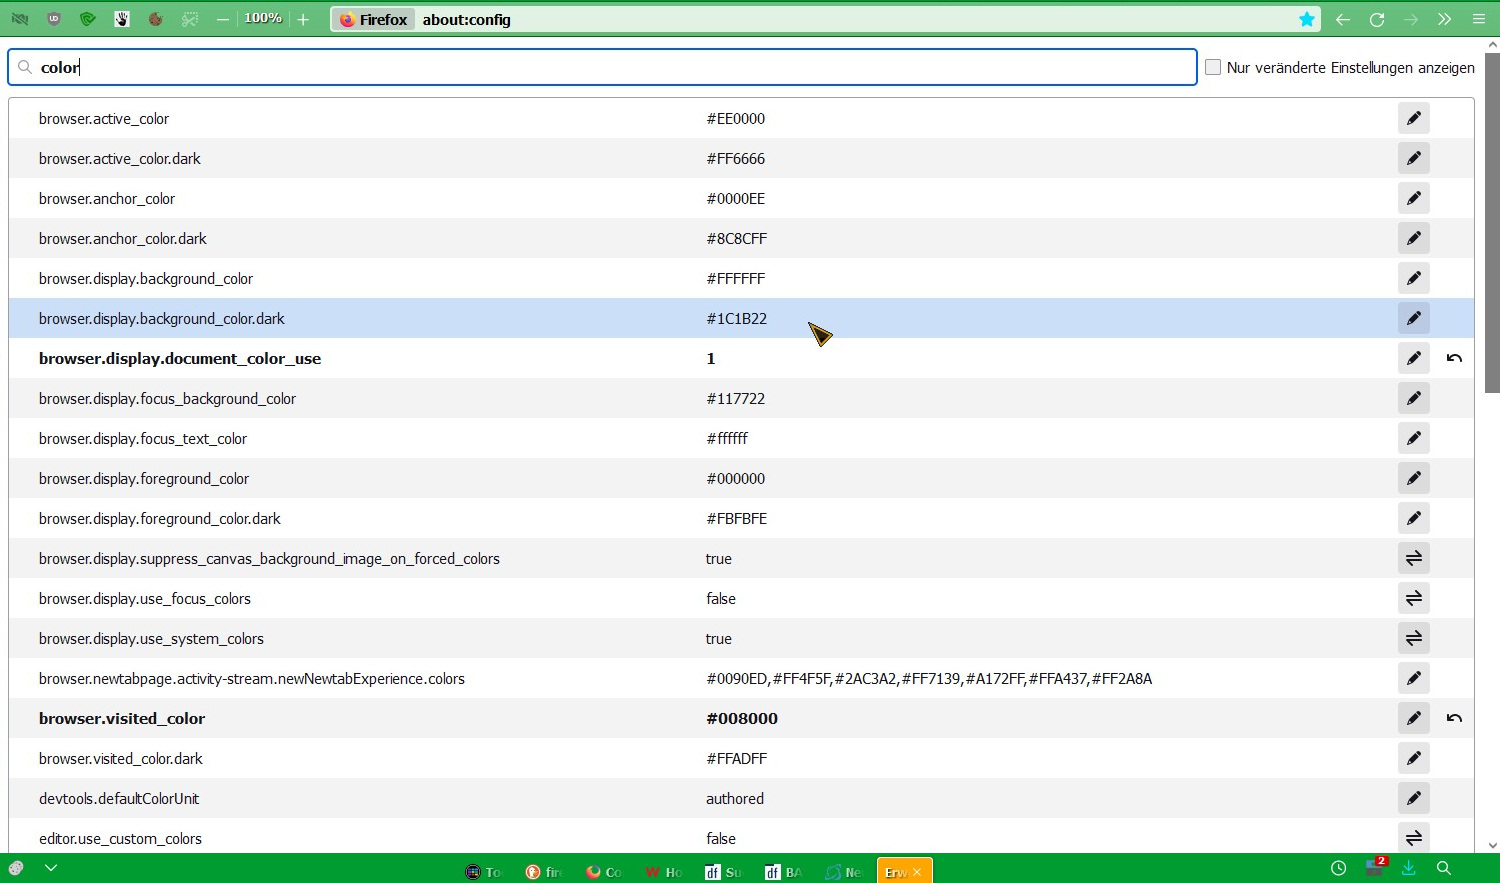1500x883 pixels.
Task: Open the hamburger application menu
Action: click(1479, 19)
